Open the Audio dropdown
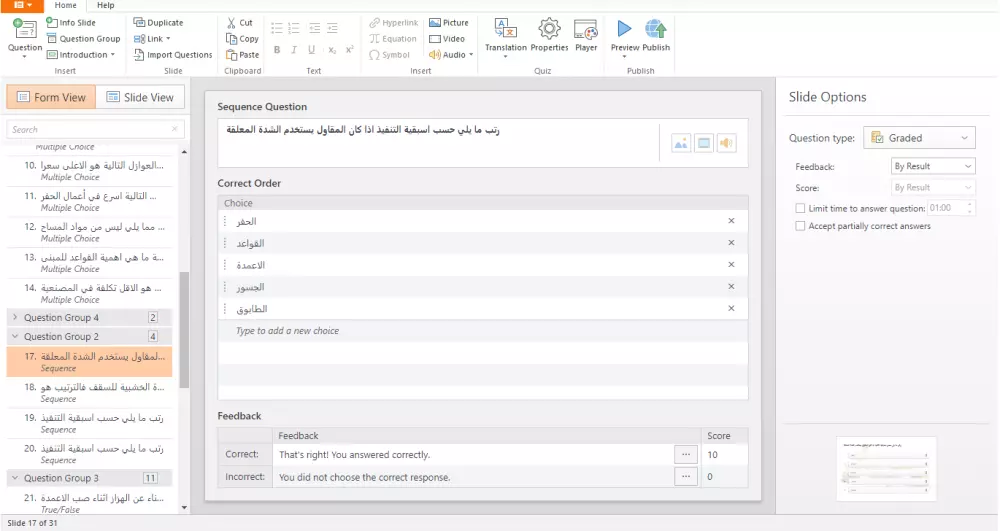 [x=451, y=55]
